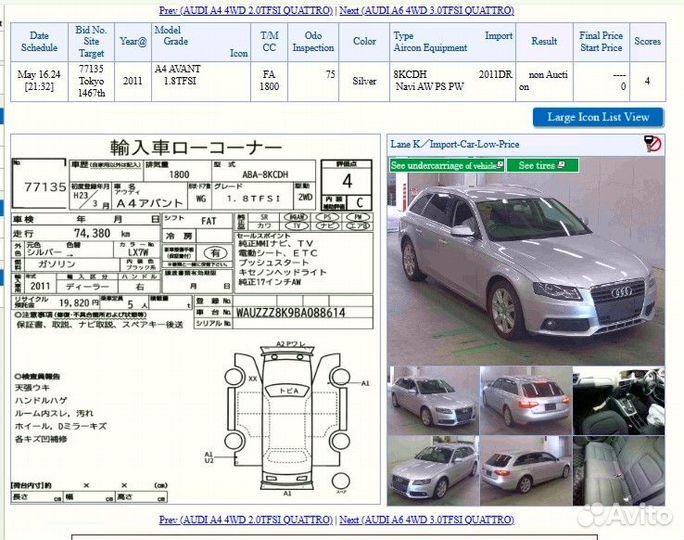Click the T/M CC column header
Image resolution: width=684 pixels, height=540 pixels.
coord(269,42)
